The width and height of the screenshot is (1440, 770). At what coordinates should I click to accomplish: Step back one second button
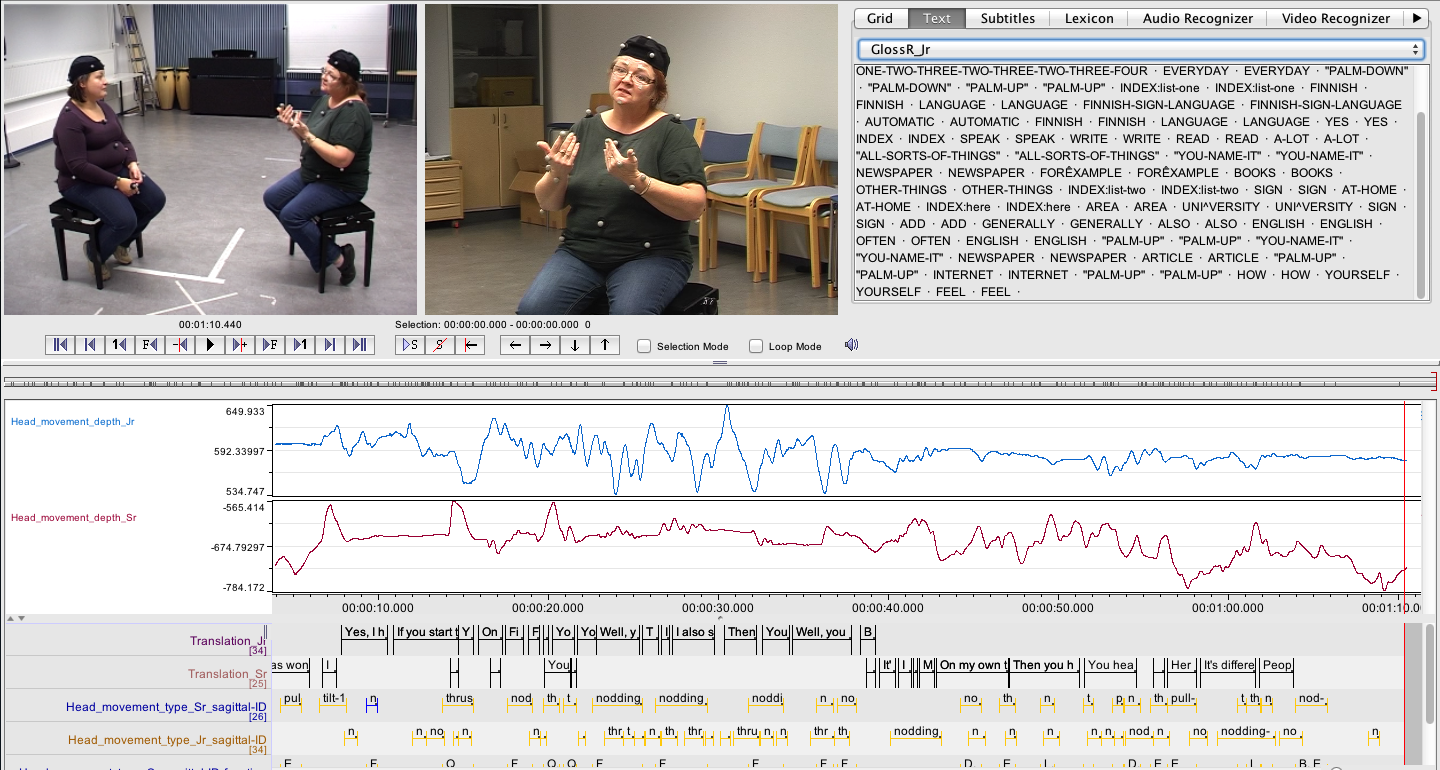[120, 345]
